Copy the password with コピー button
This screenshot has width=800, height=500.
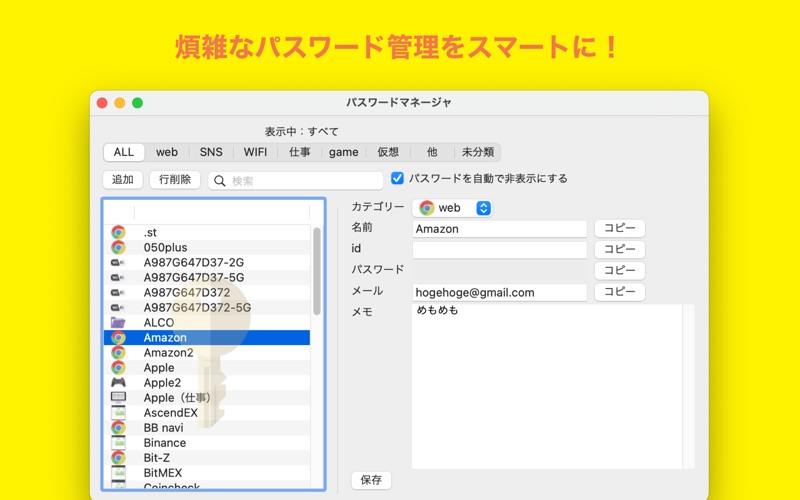point(619,270)
